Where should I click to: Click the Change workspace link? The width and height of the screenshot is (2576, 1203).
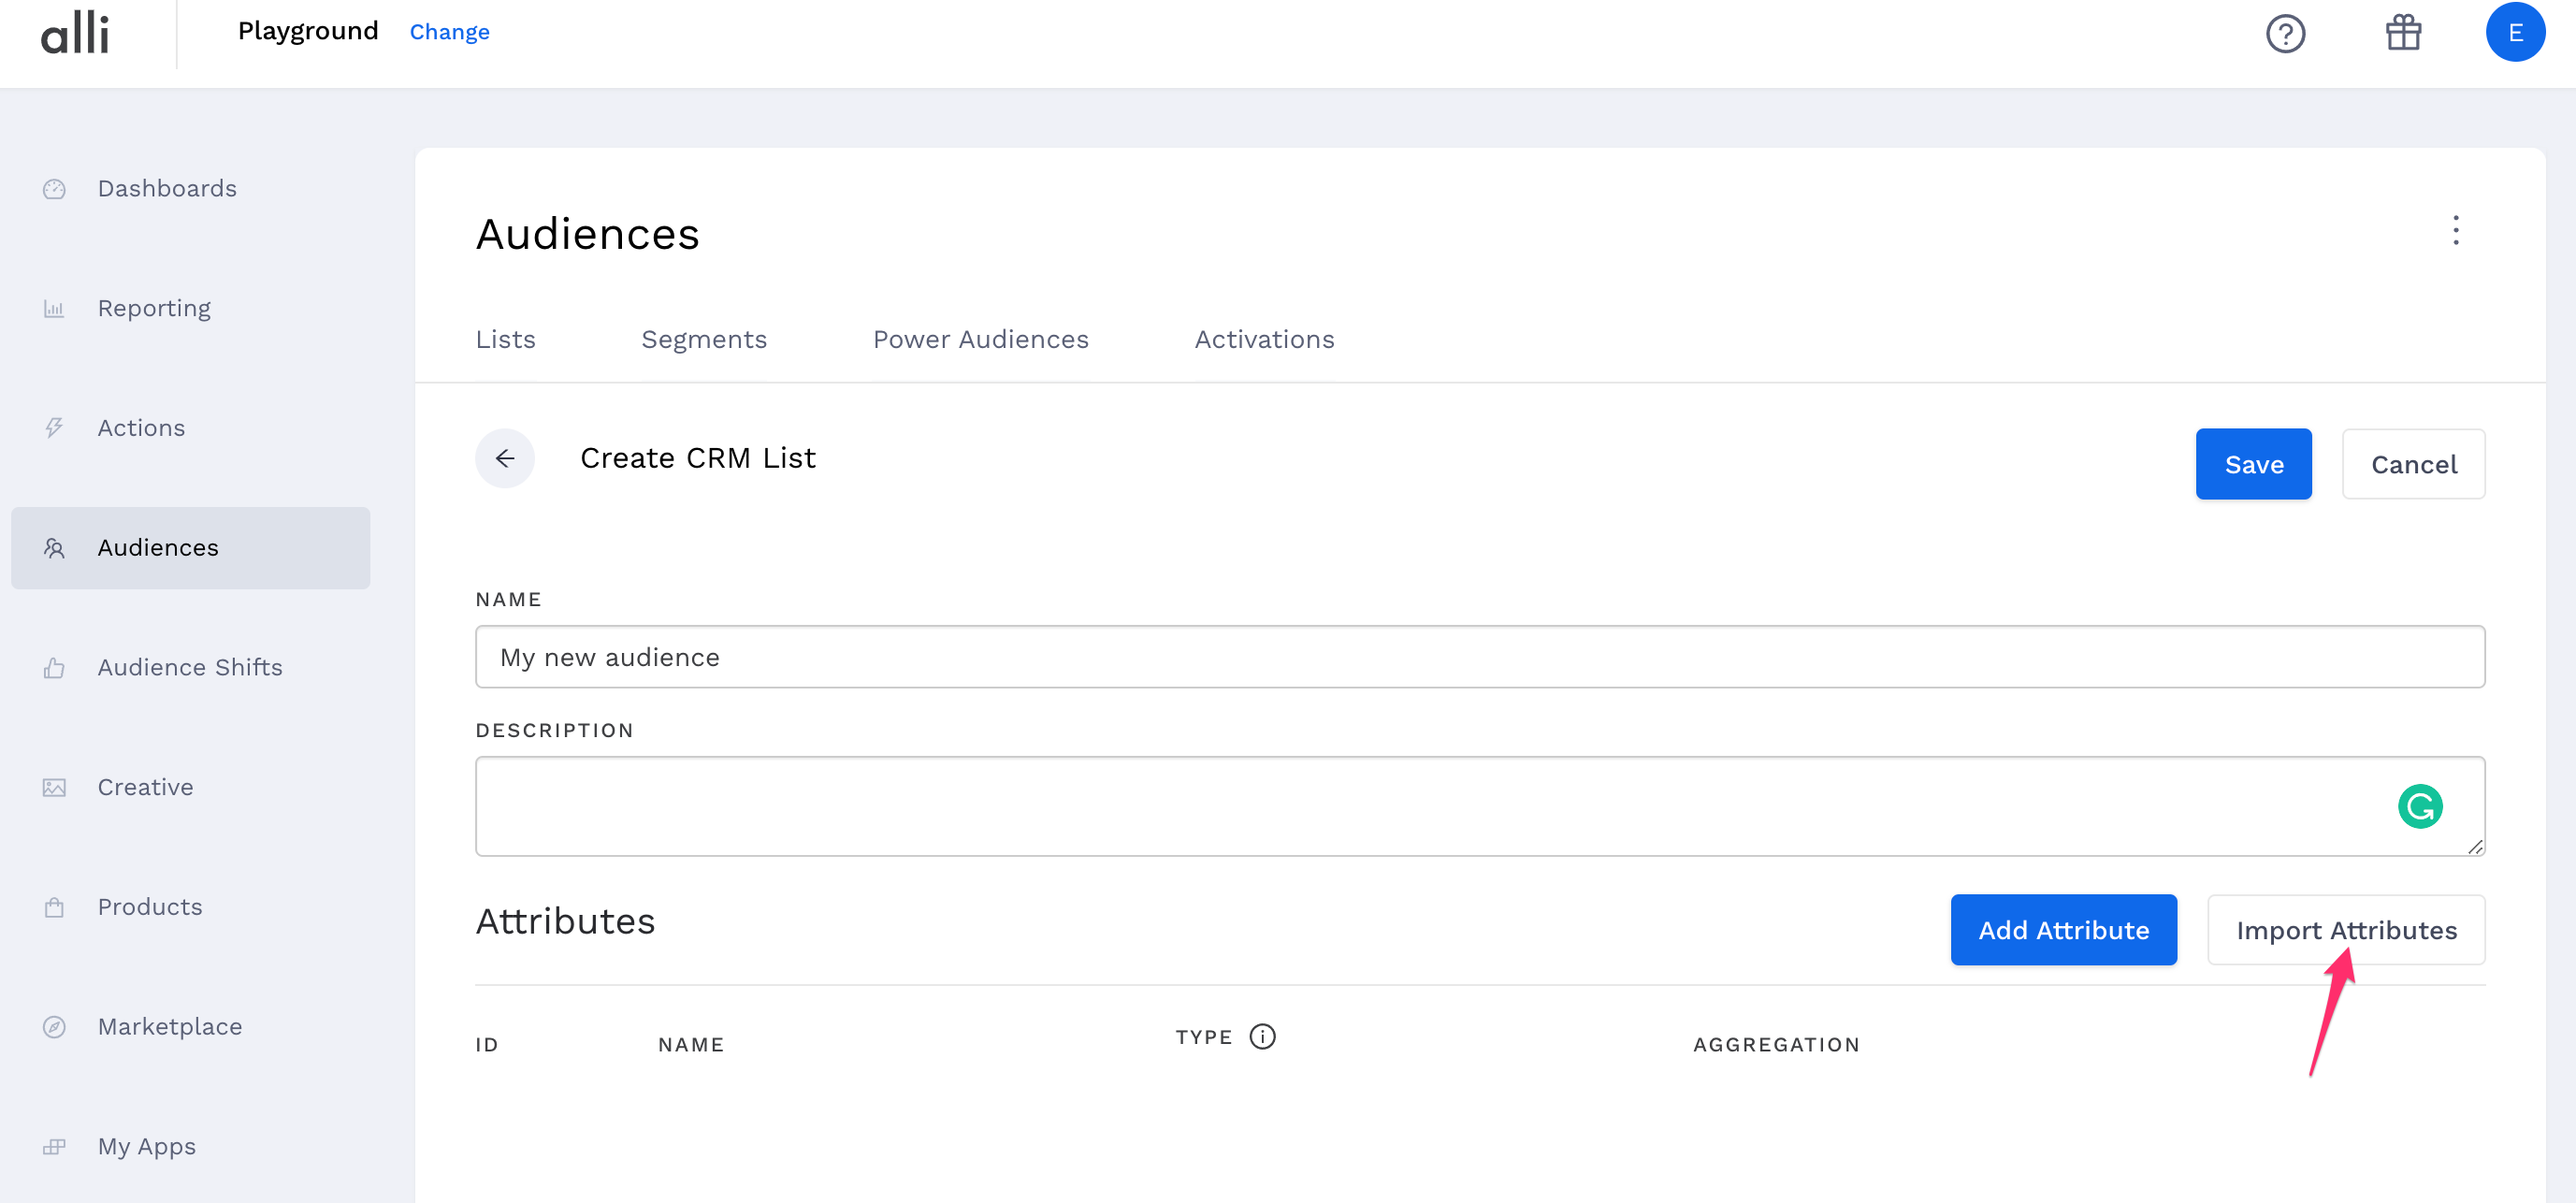point(449,31)
